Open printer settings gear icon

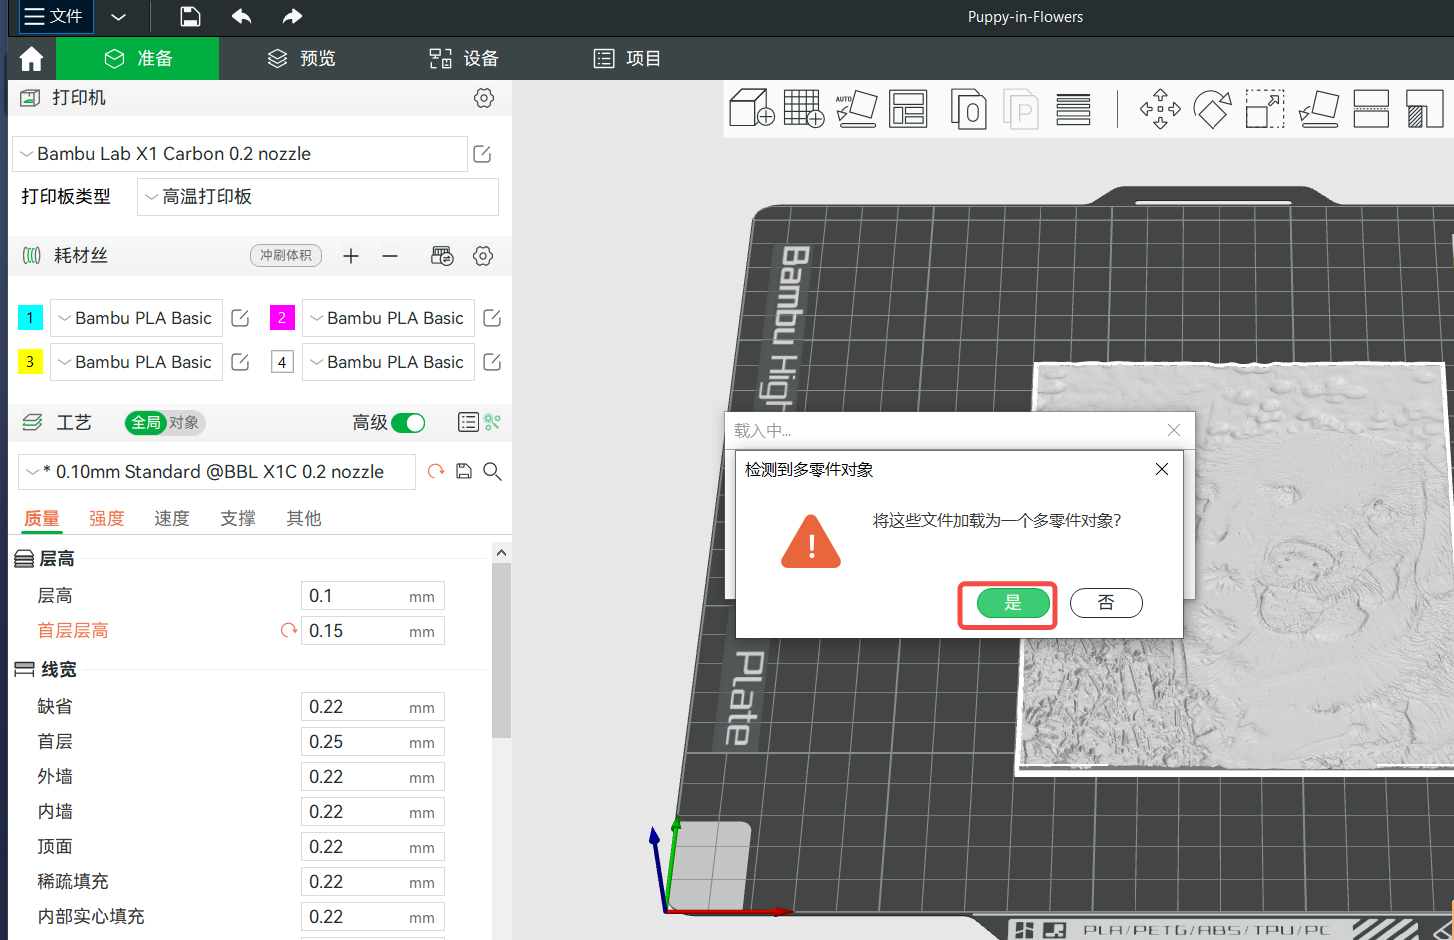[x=484, y=98]
